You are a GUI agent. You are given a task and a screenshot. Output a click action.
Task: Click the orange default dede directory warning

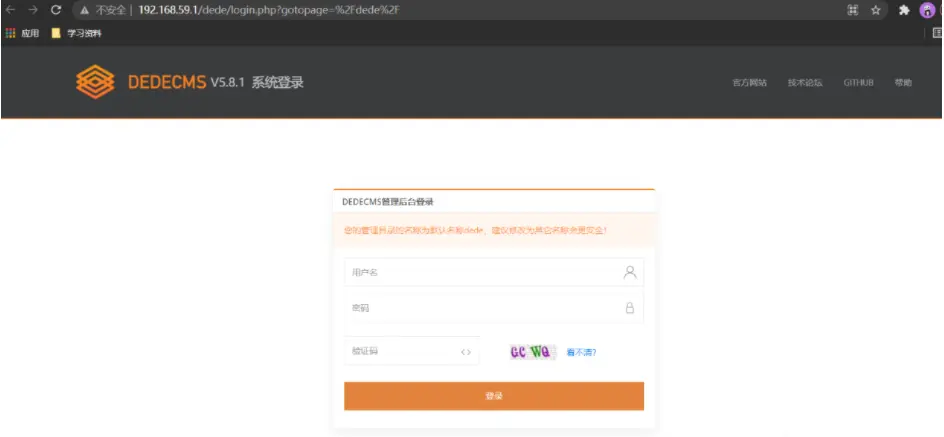pos(475,230)
